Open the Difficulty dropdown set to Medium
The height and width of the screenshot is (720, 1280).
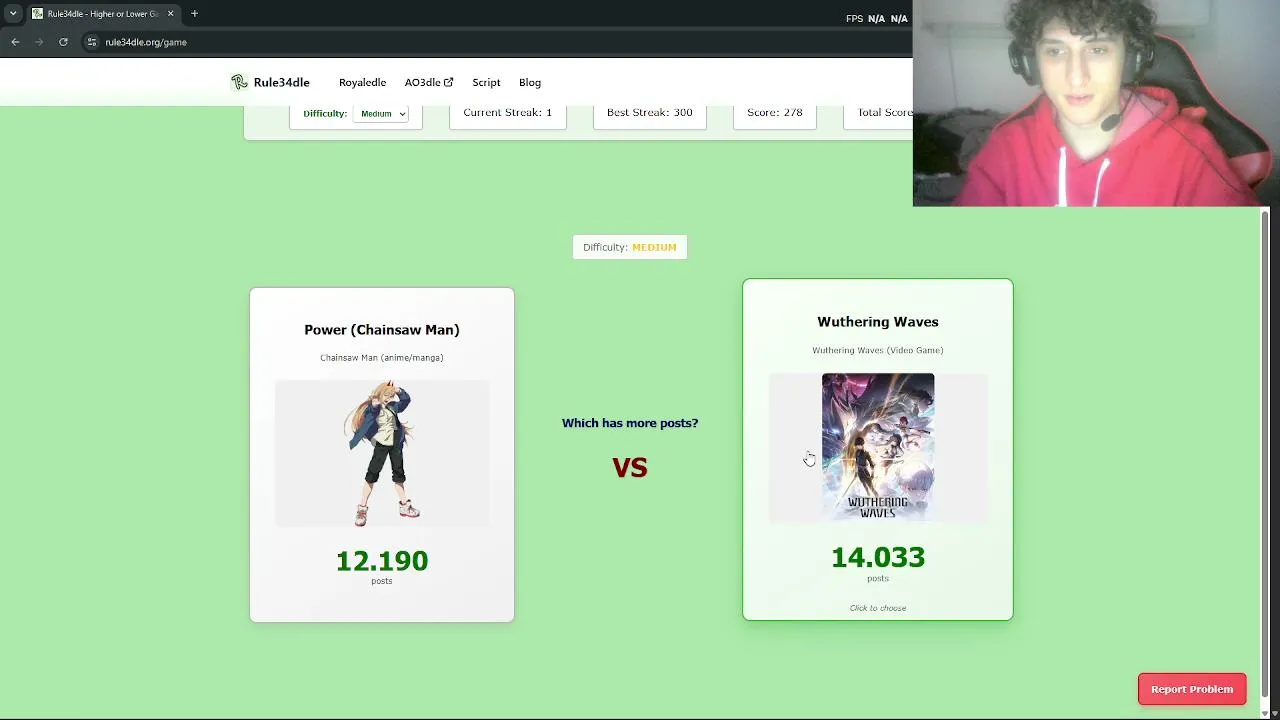pyautogui.click(x=383, y=114)
